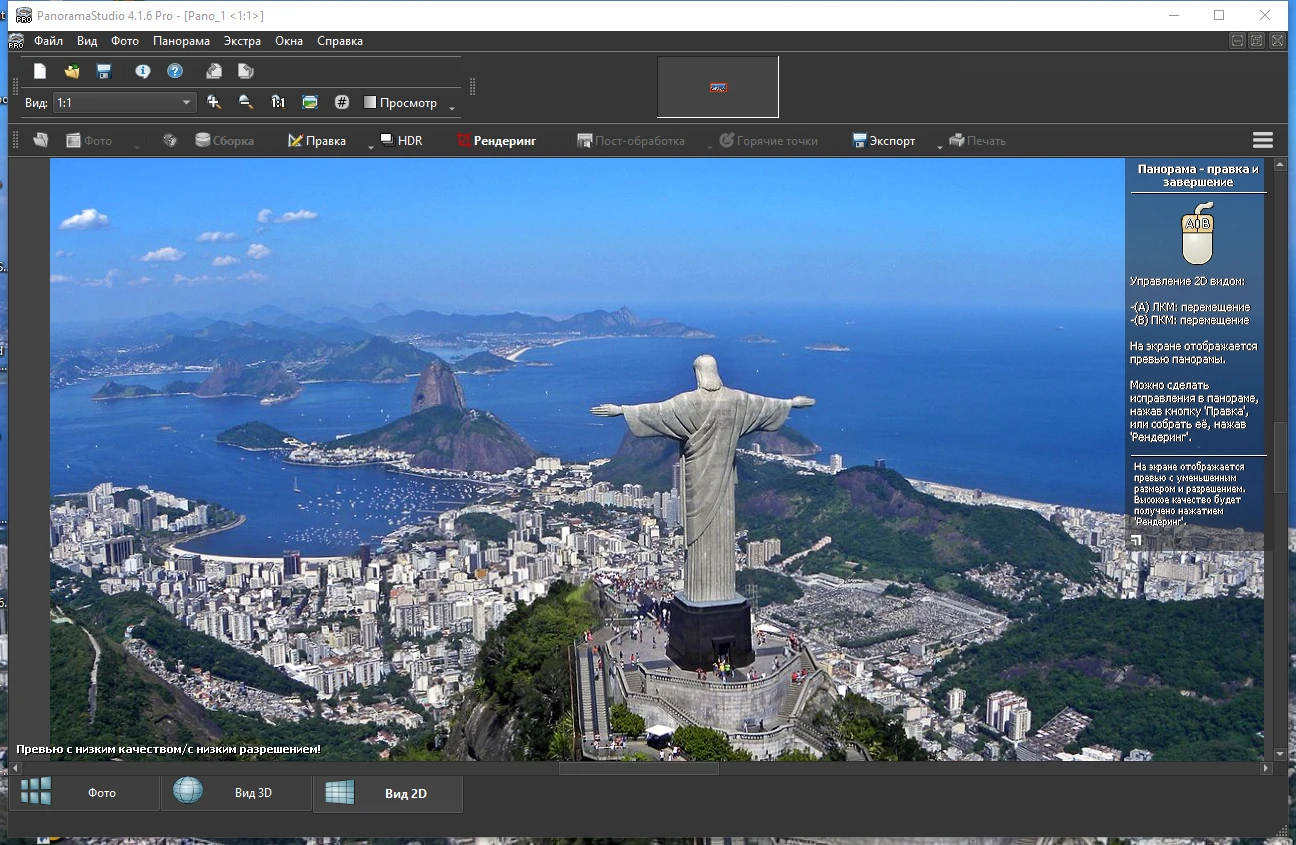Click the blue info bubble icon
Viewport: 1296px width, 845px height.
pos(143,71)
